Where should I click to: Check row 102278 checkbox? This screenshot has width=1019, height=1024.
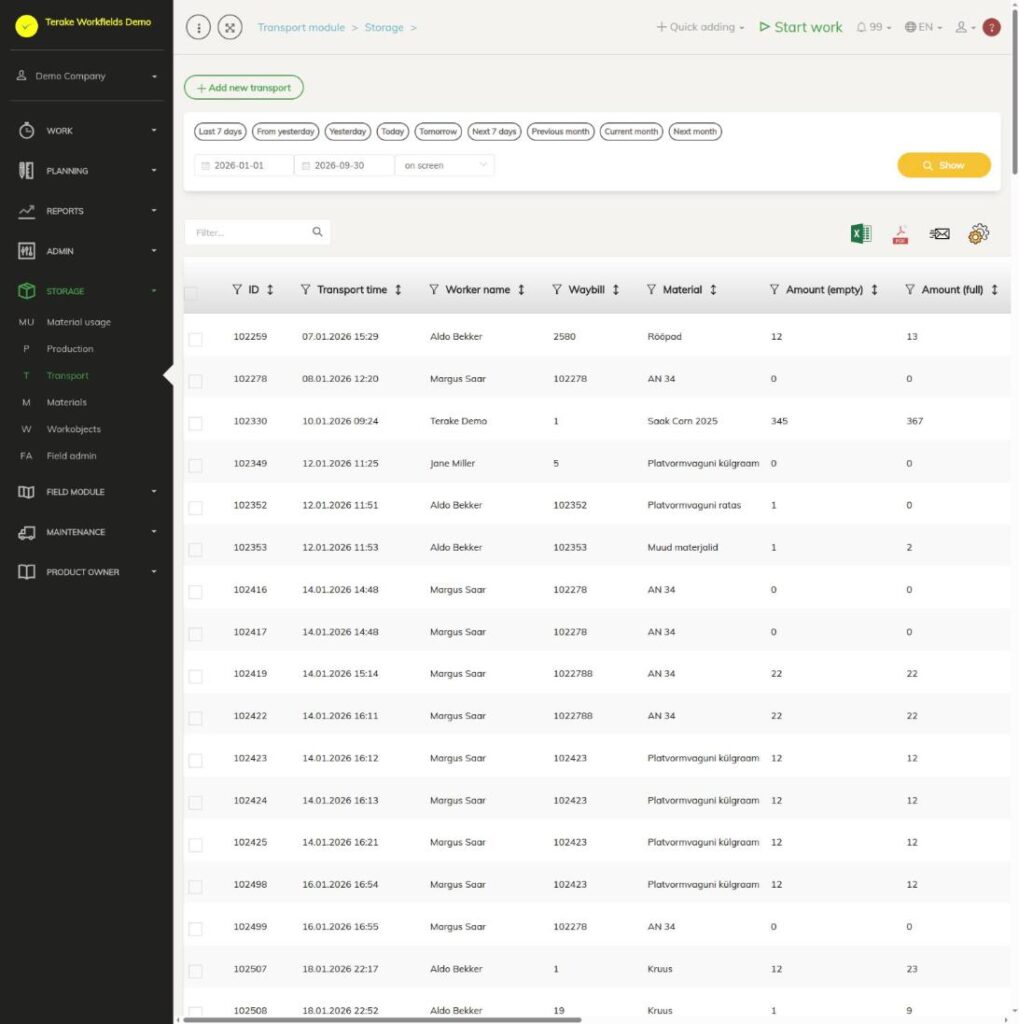pos(195,381)
